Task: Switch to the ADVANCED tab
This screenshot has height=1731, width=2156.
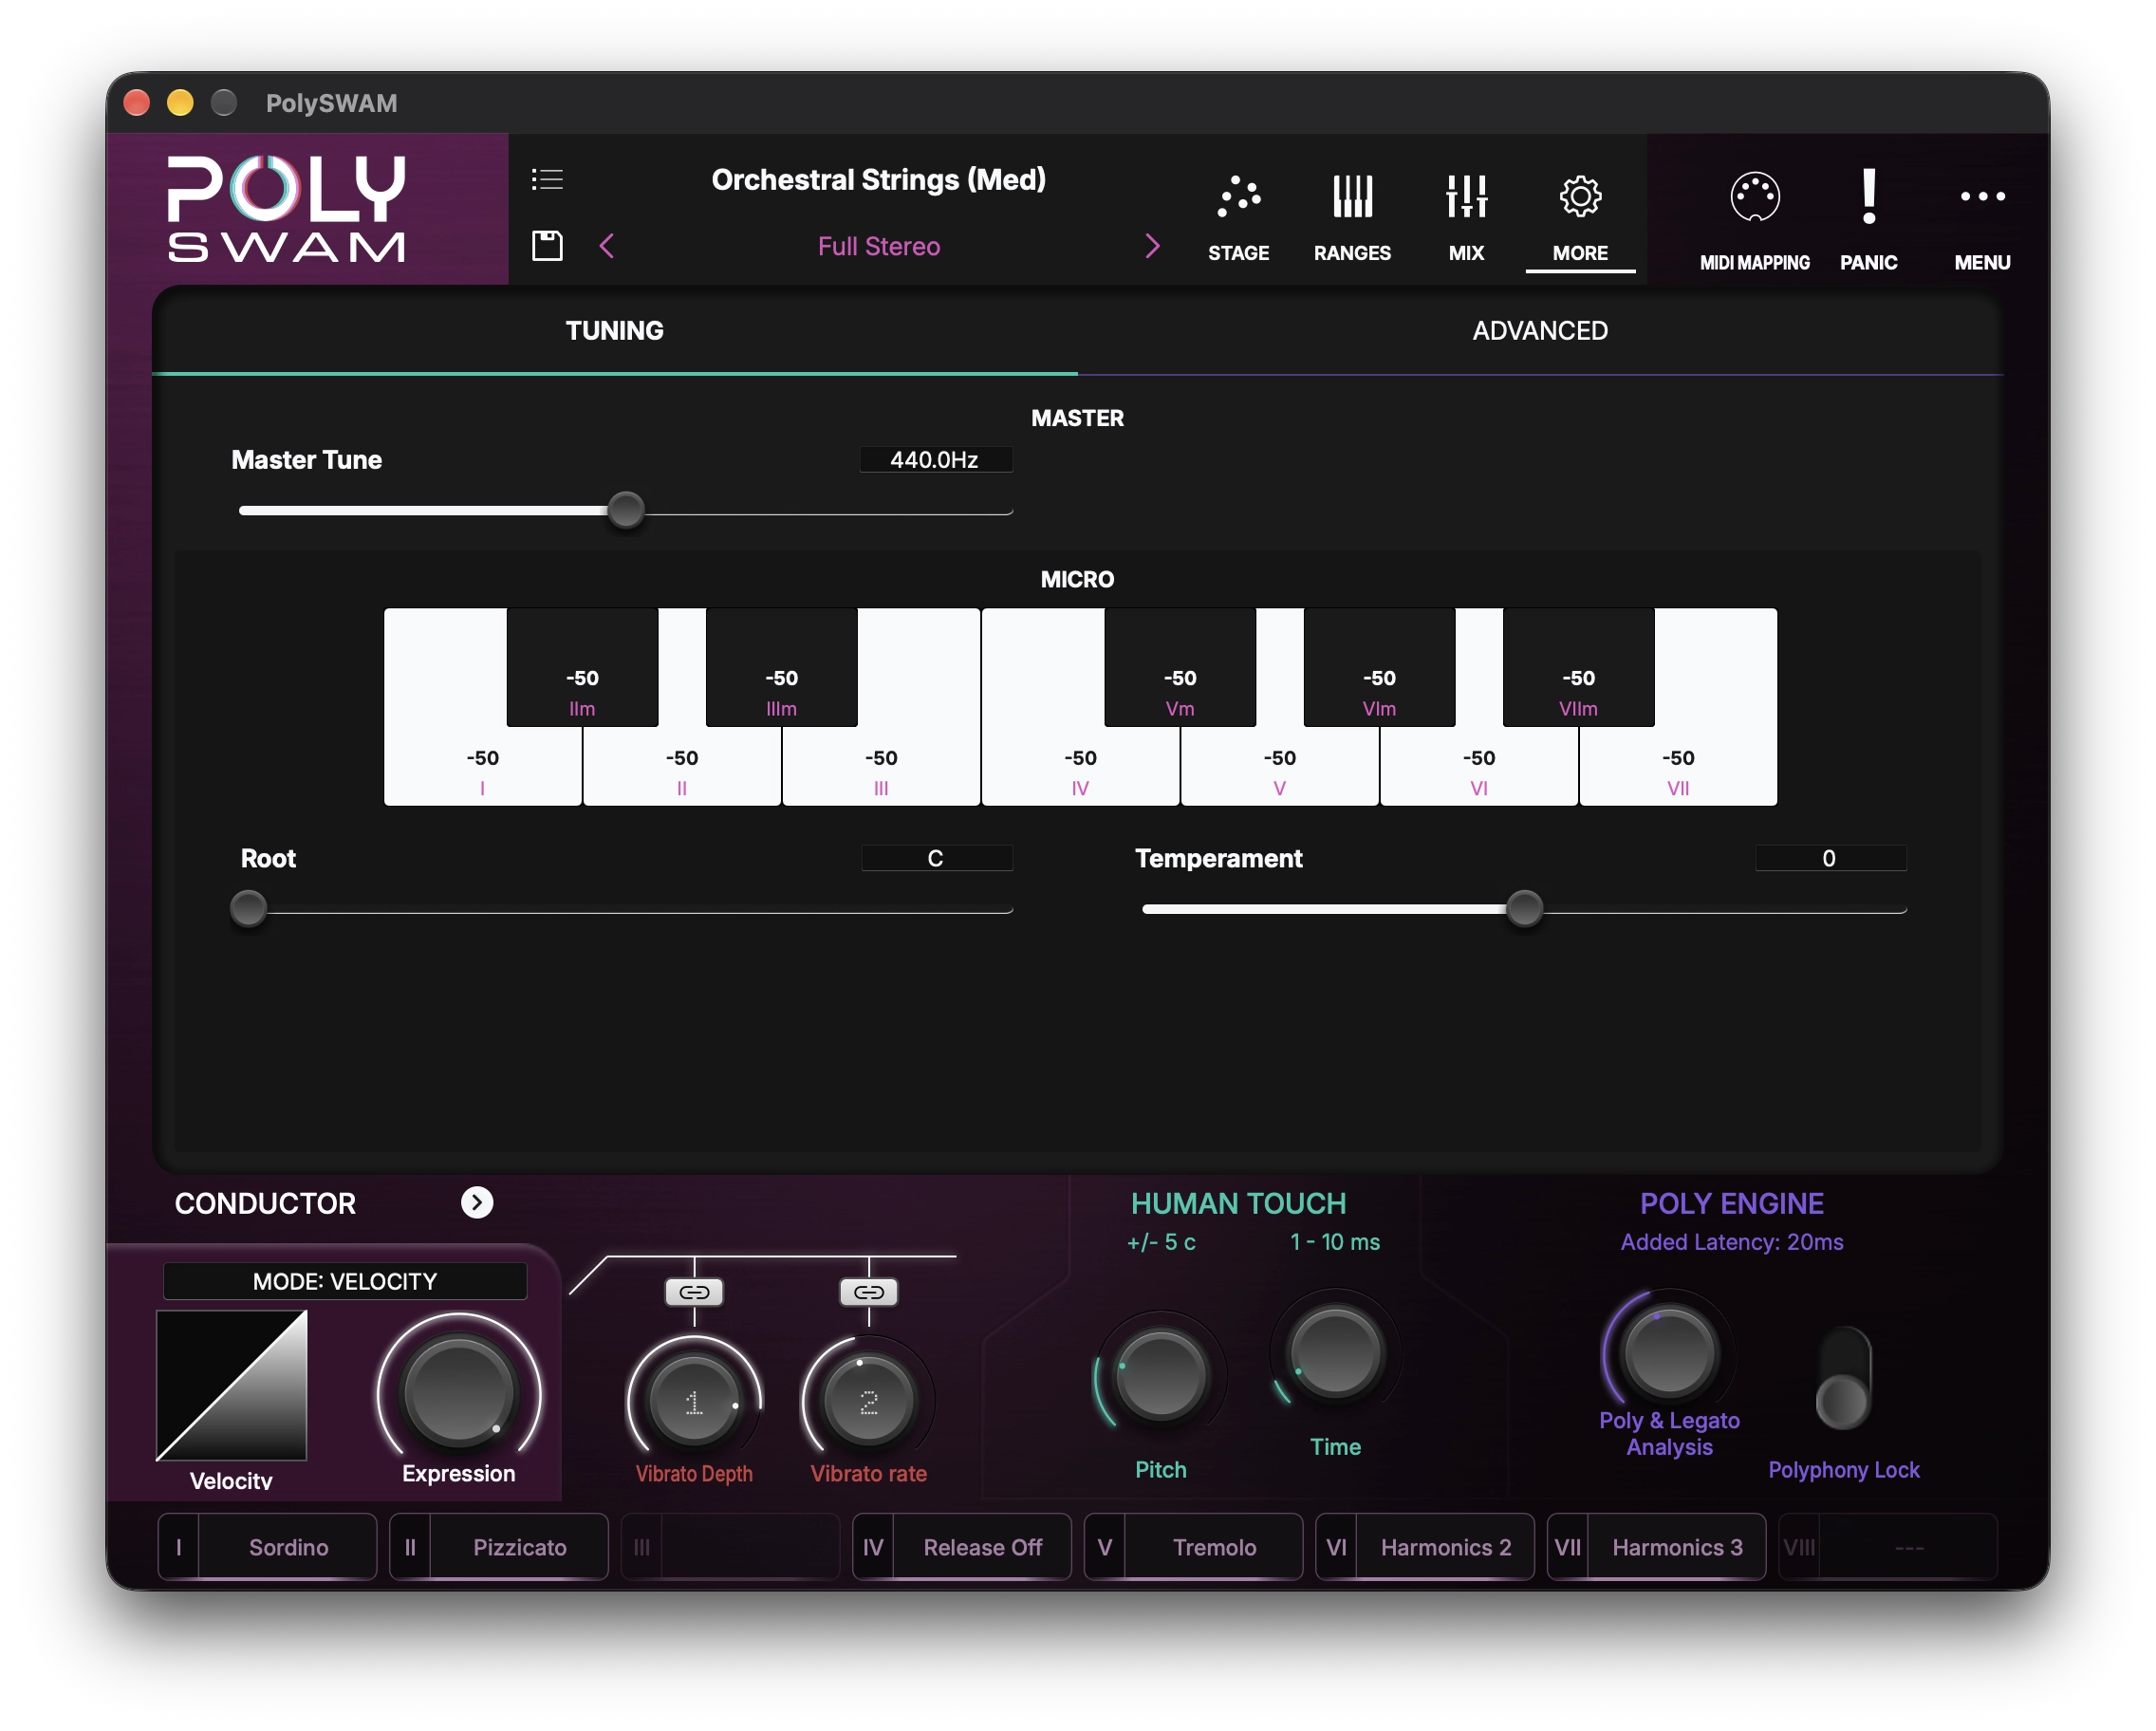Action: 1540,331
